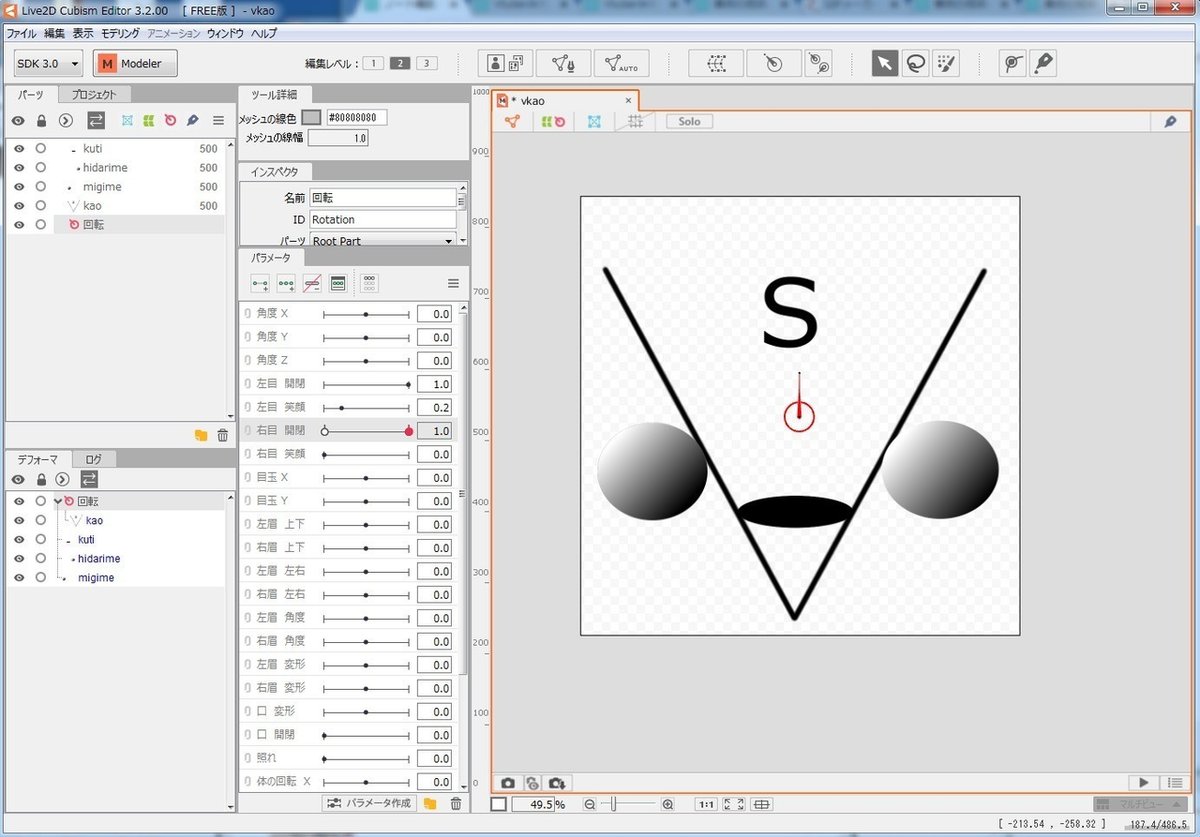Click the 左目 笑顔 parameter slider

366,408
